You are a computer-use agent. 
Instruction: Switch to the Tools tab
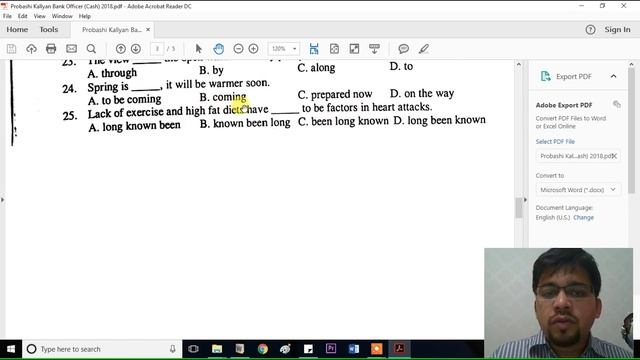[x=49, y=29]
